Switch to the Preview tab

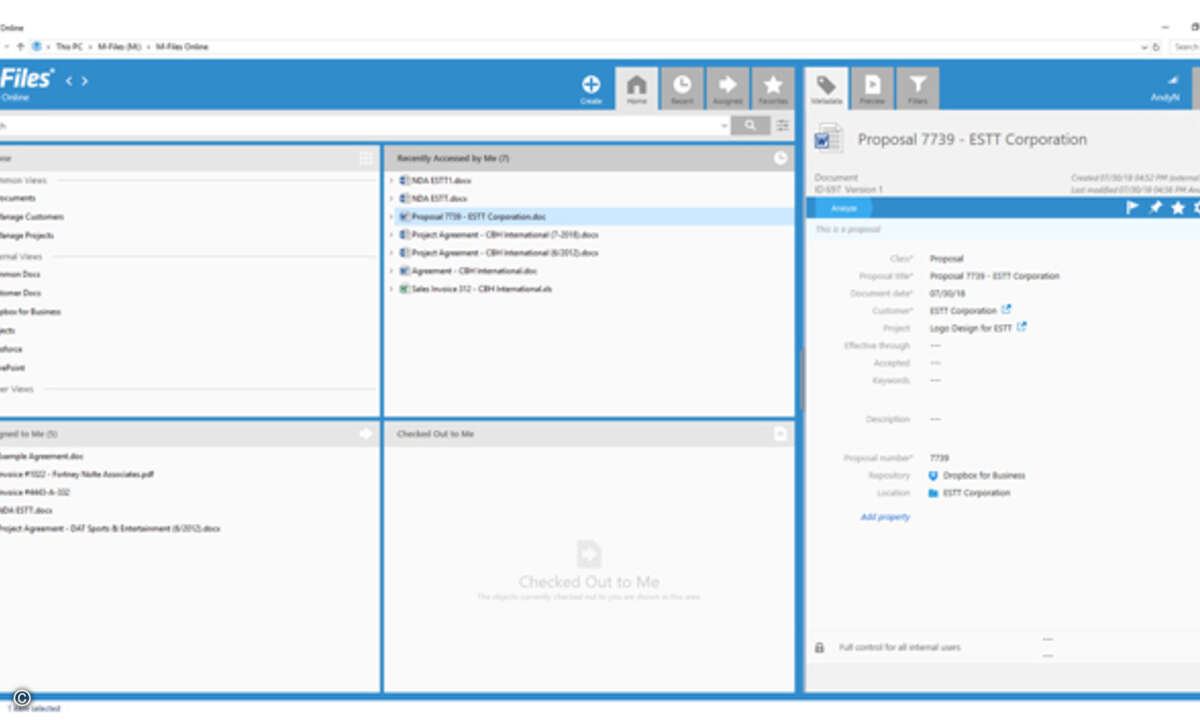pos(873,88)
